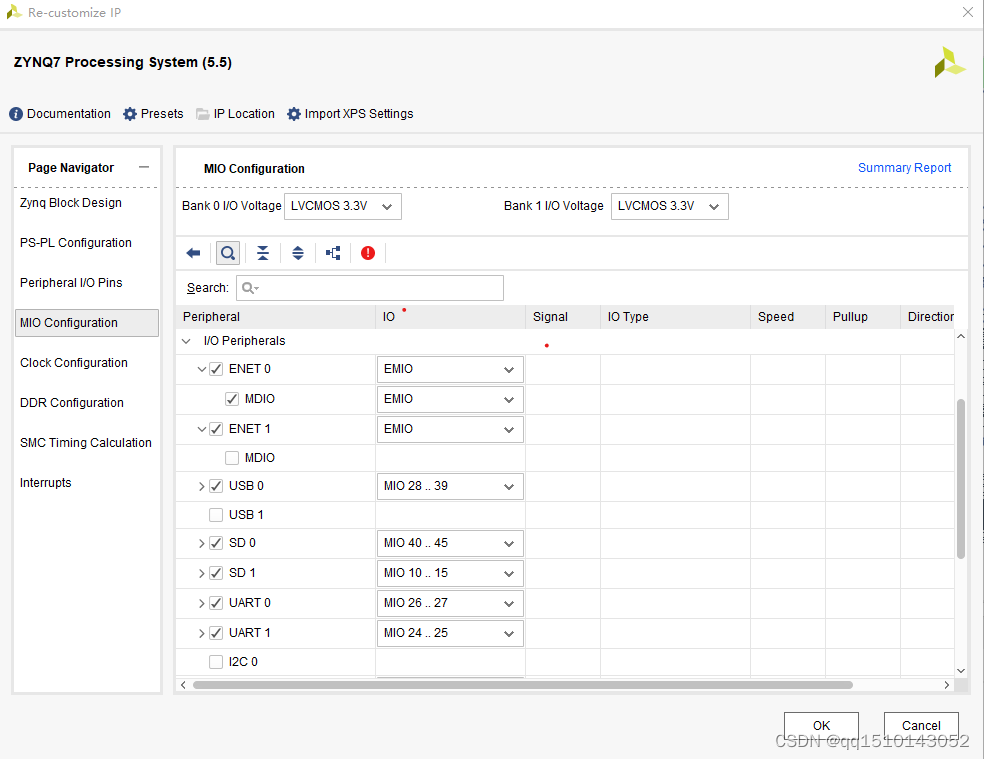Open Bank 0 I/O Voltage dropdown

[343, 207]
